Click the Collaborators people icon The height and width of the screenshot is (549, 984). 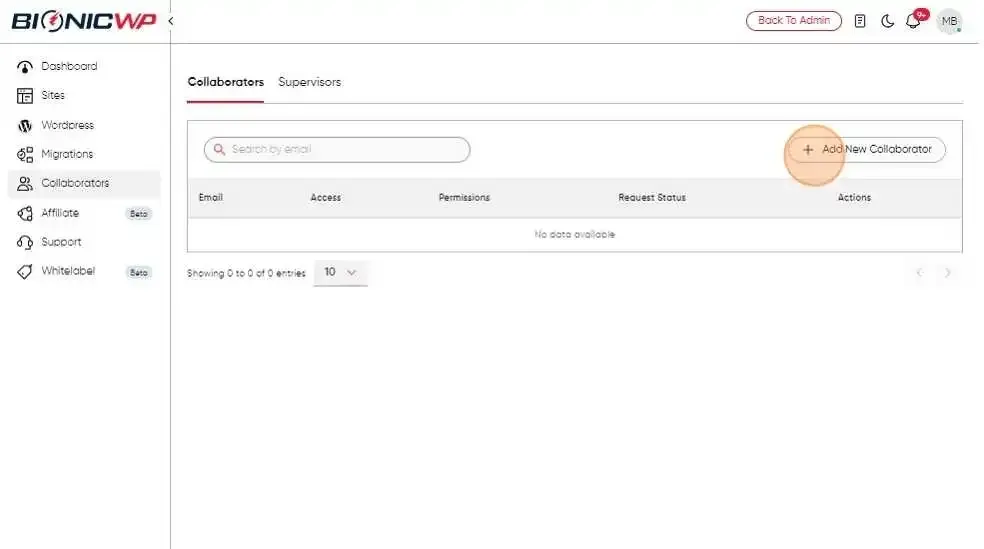pyautogui.click(x=24, y=183)
